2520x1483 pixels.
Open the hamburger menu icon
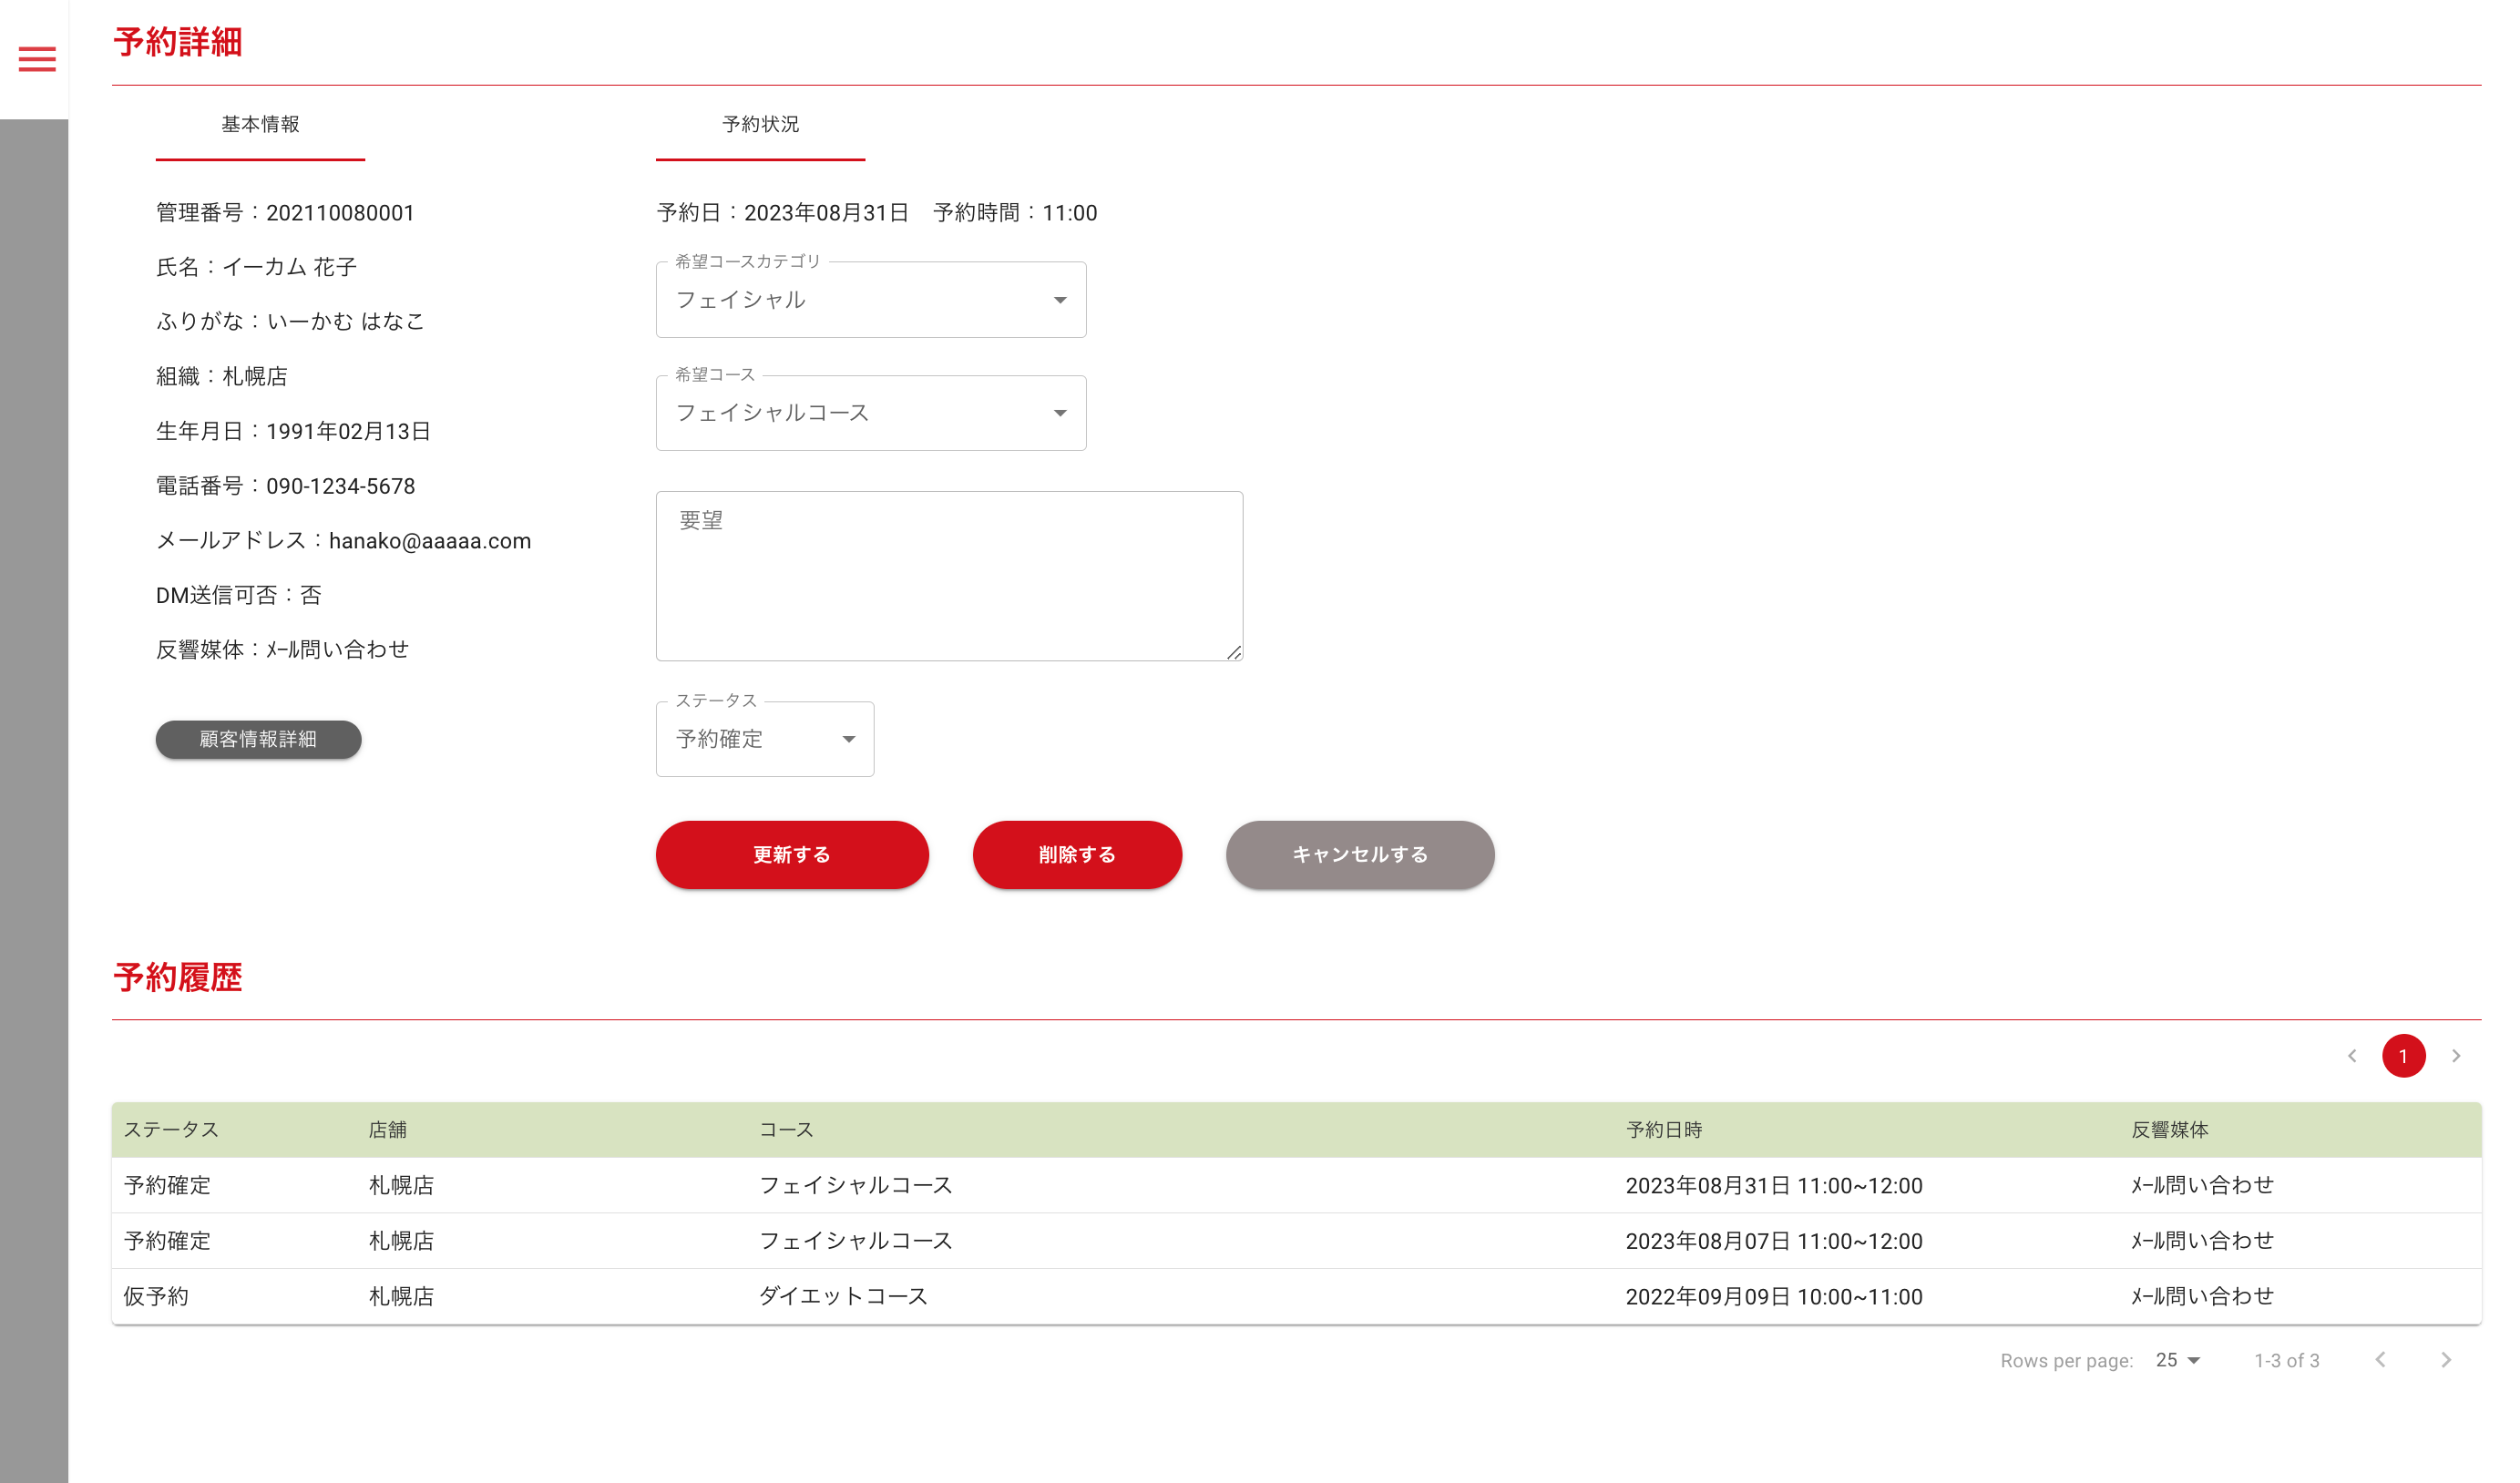click(x=37, y=59)
